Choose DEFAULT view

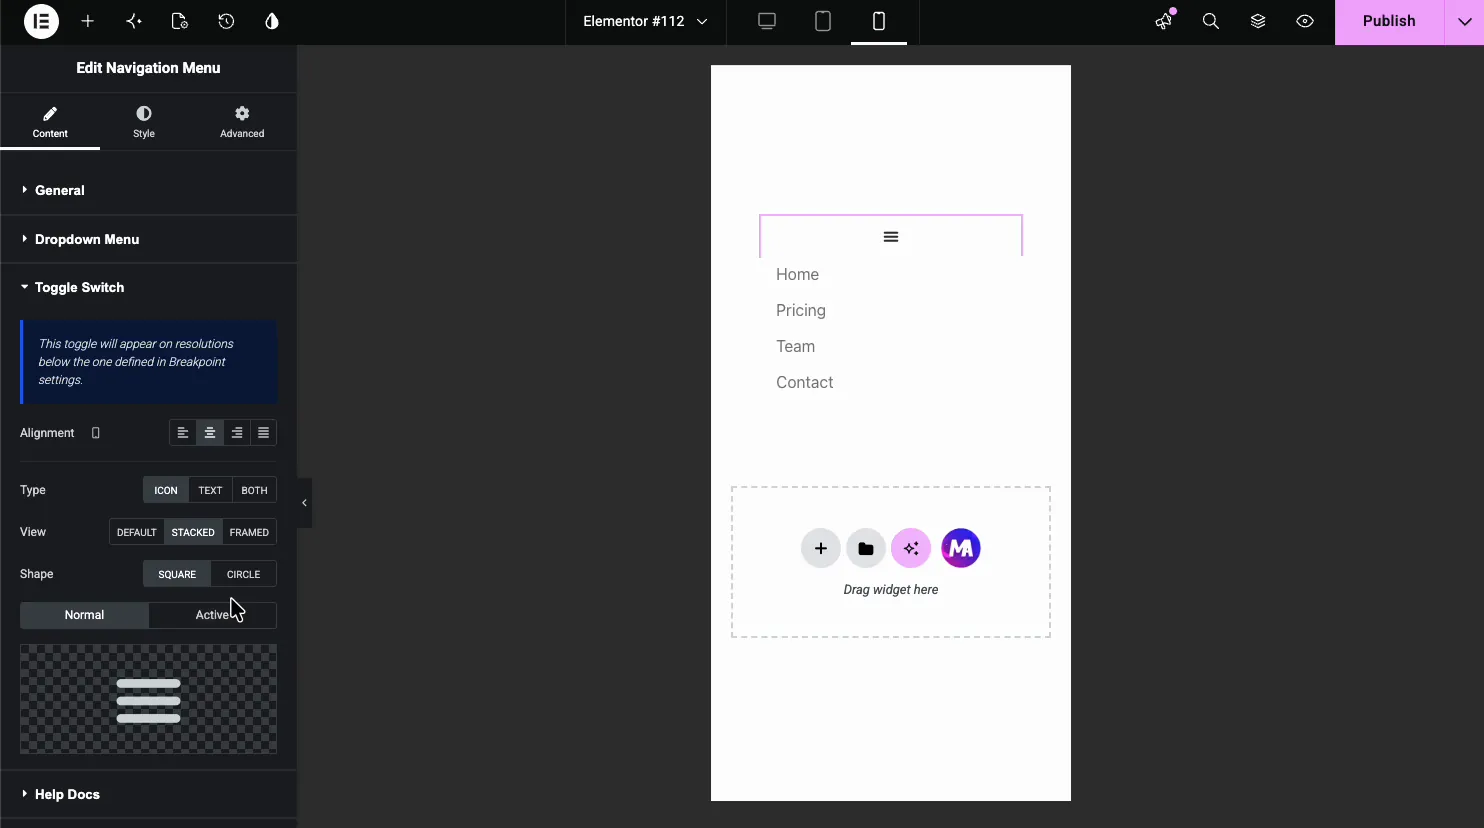[x=137, y=532]
